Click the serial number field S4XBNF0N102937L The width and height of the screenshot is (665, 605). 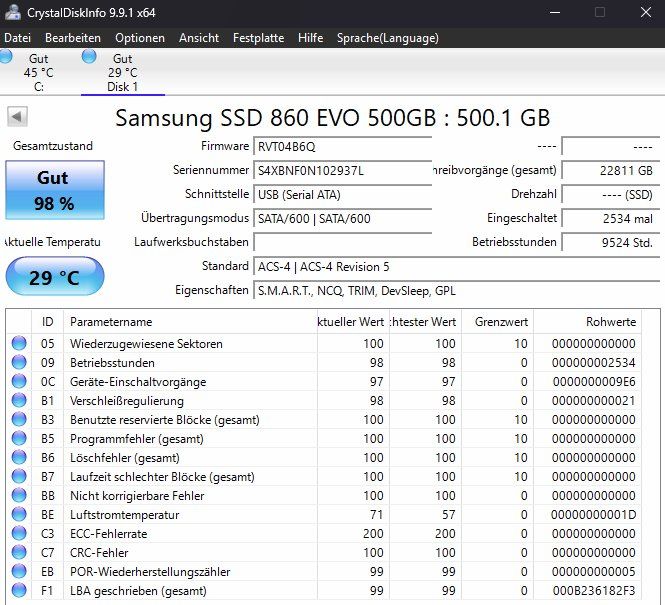(342, 171)
